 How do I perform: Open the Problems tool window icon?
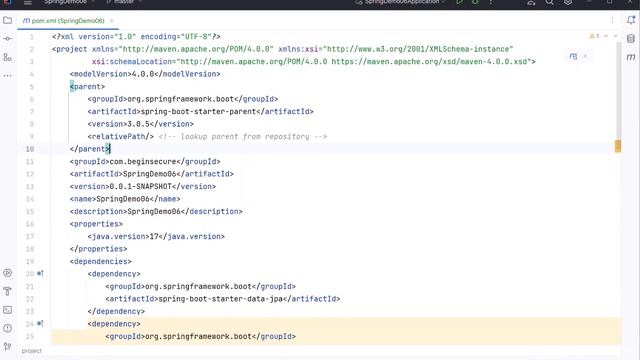click(7, 328)
